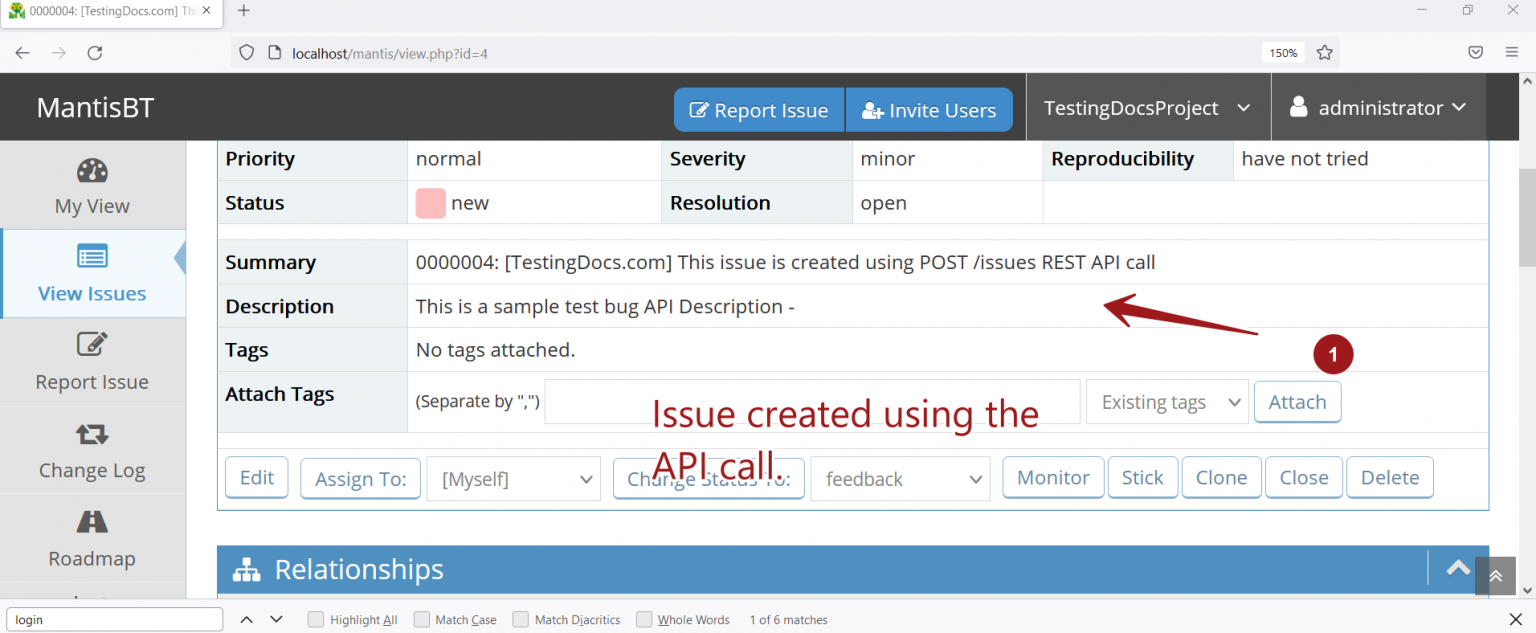Enable Match Case in the find bar
The width and height of the screenshot is (1536, 633).
tap(419, 619)
